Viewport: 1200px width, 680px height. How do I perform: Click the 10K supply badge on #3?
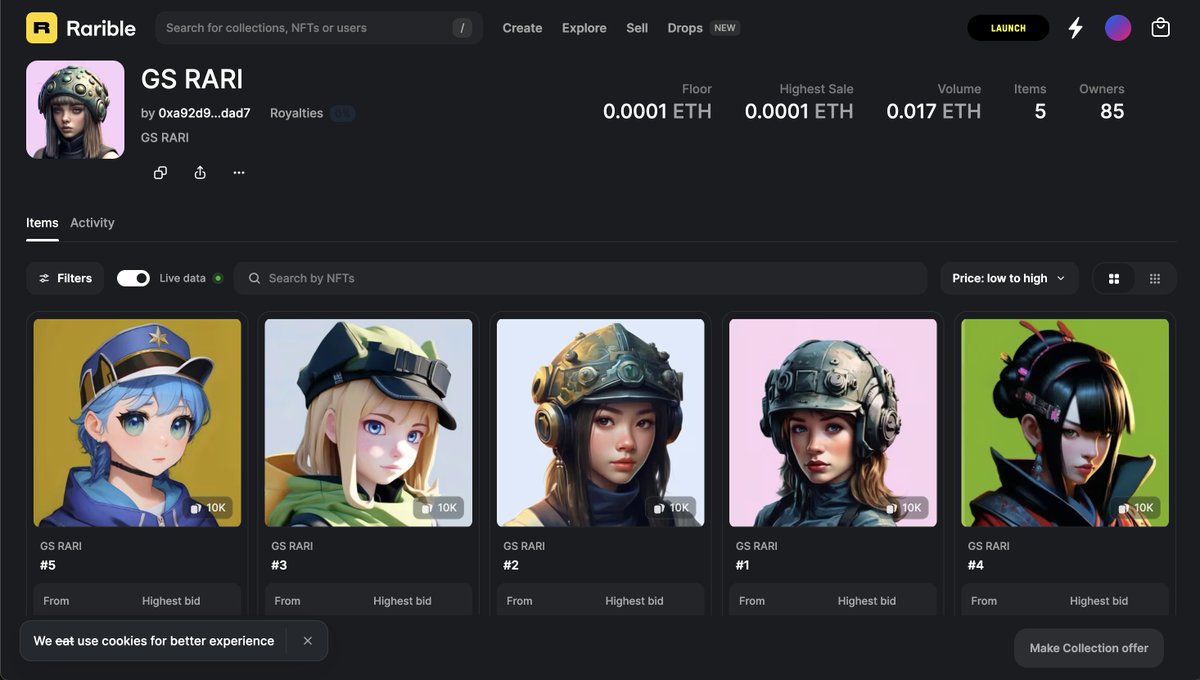click(x=440, y=508)
